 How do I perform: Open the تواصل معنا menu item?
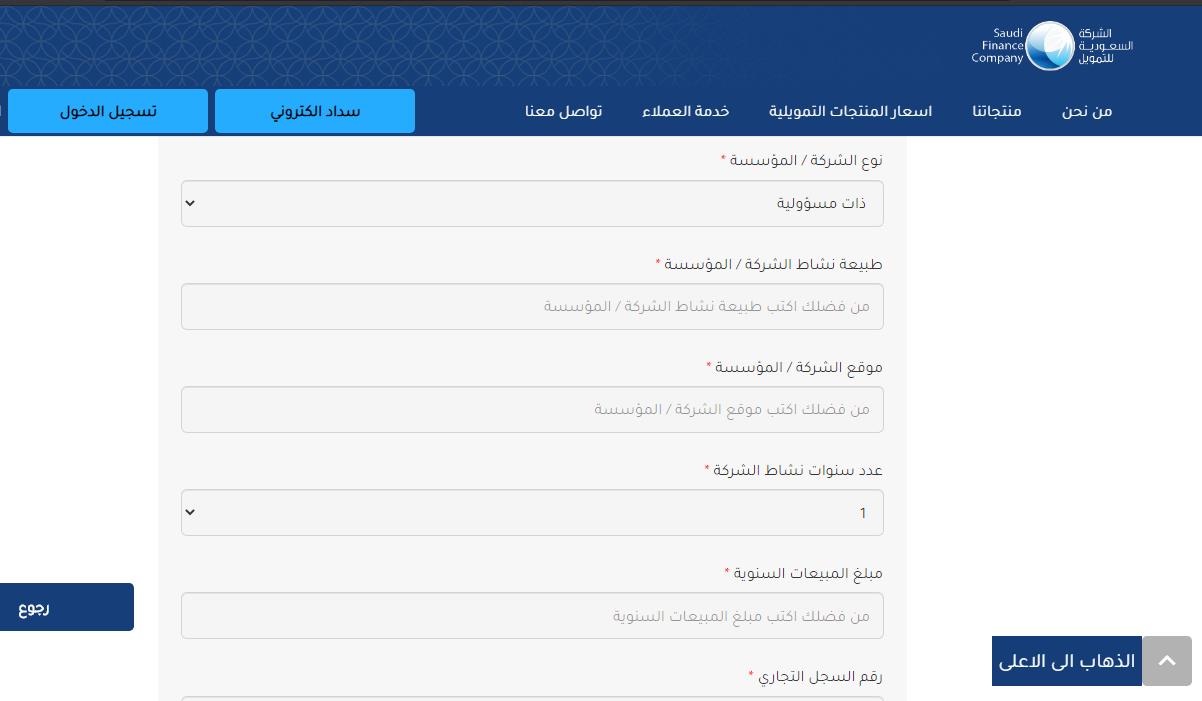[564, 111]
